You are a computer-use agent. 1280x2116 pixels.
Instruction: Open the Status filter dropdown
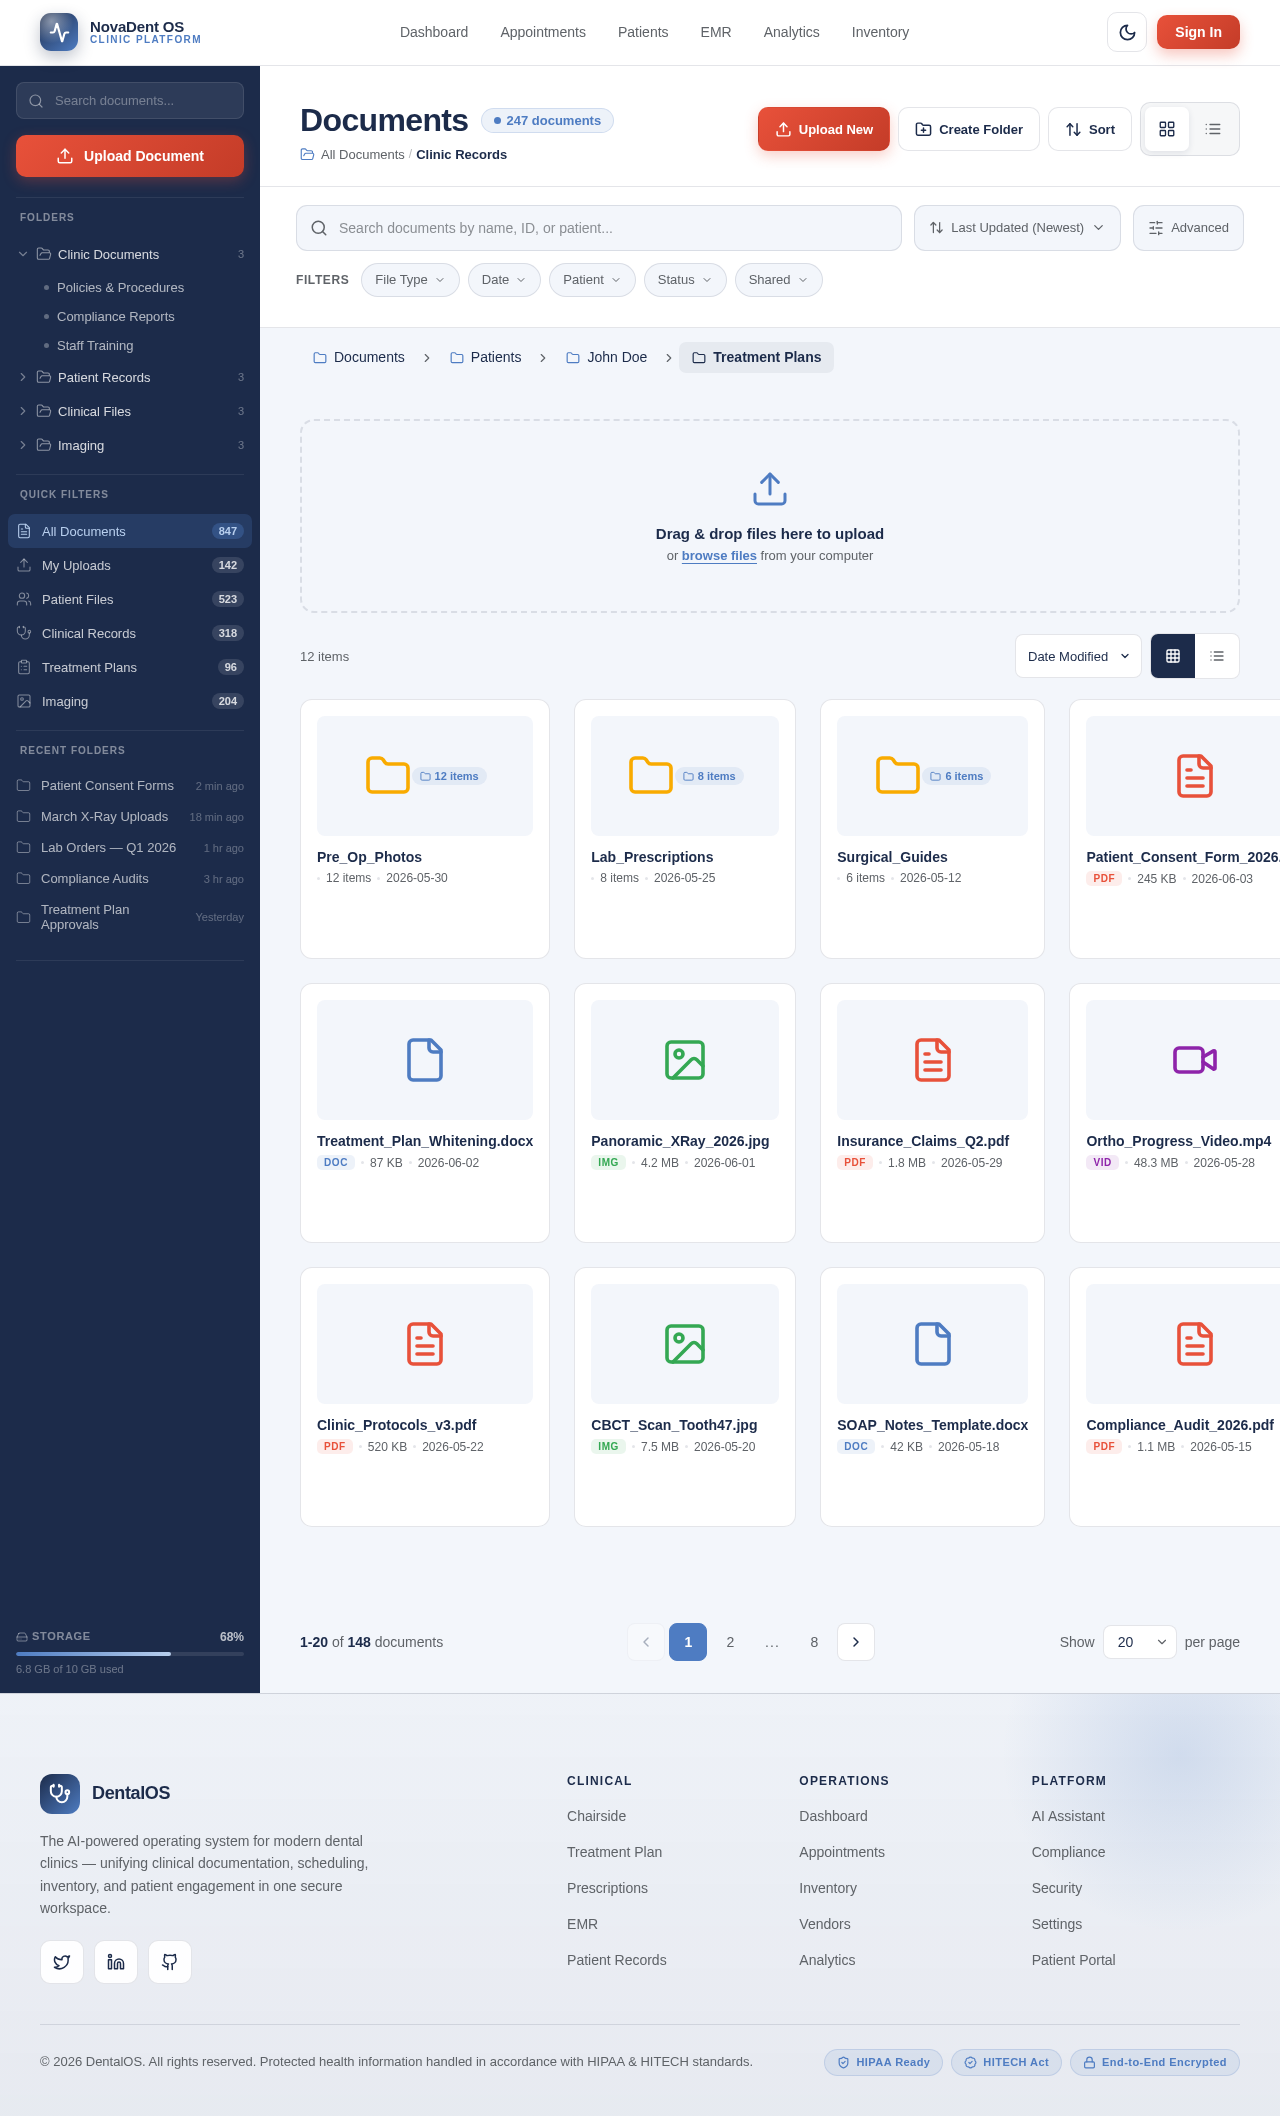[x=685, y=280]
